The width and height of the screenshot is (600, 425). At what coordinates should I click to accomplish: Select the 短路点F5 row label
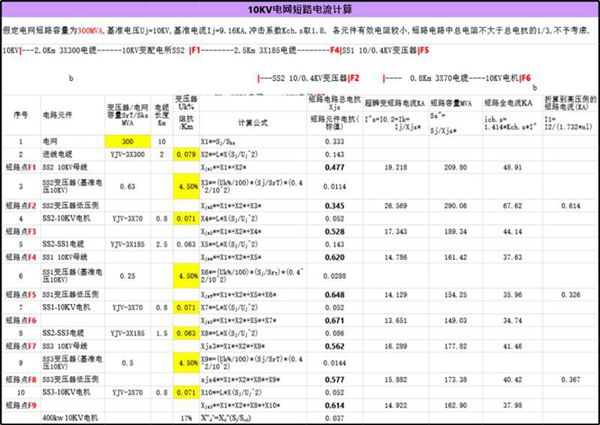pos(21,295)
